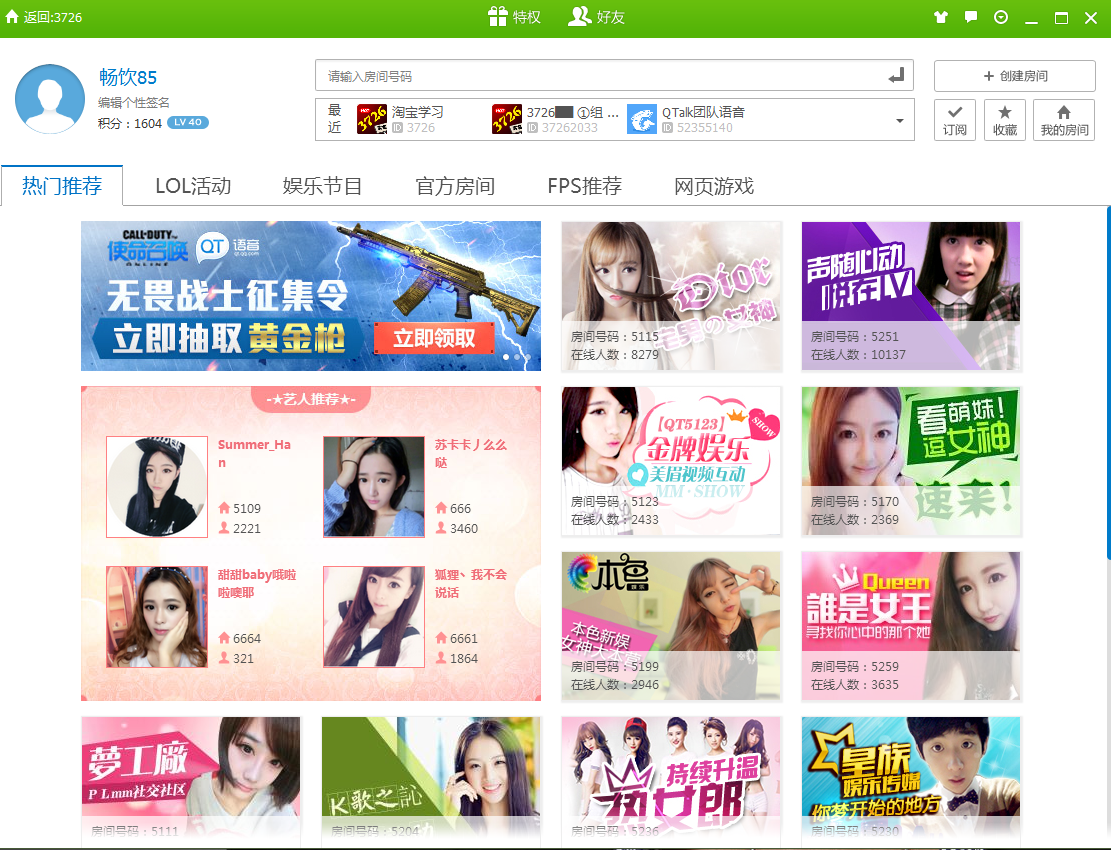Open room 5251 thumbnail
The height and width of the screenshot is (850, 1111).
tap(910, 296)
